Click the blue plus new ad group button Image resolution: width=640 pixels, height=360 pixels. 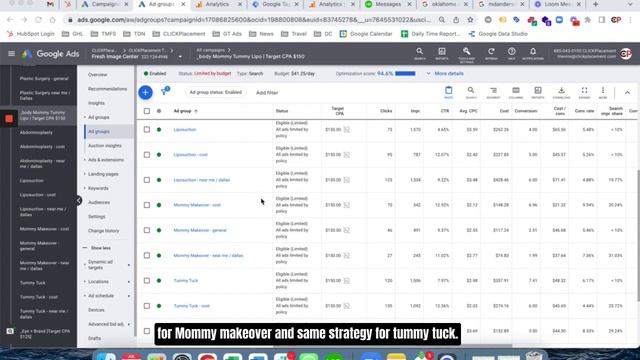145,92
